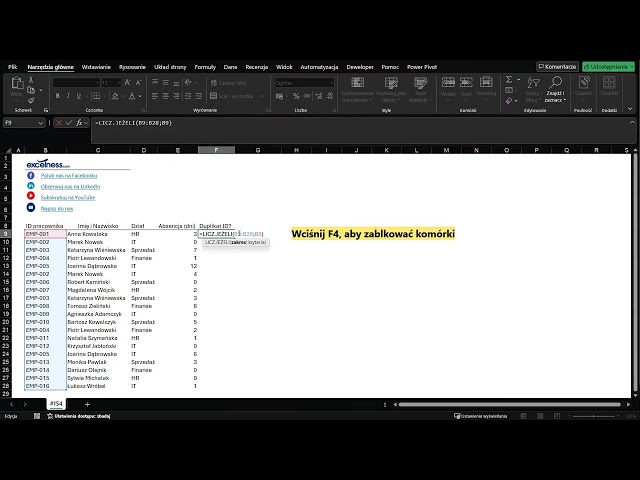Screen dimensions: 640x480
Task: Open the Power Pivot tab
Action: tap(422, 67)
